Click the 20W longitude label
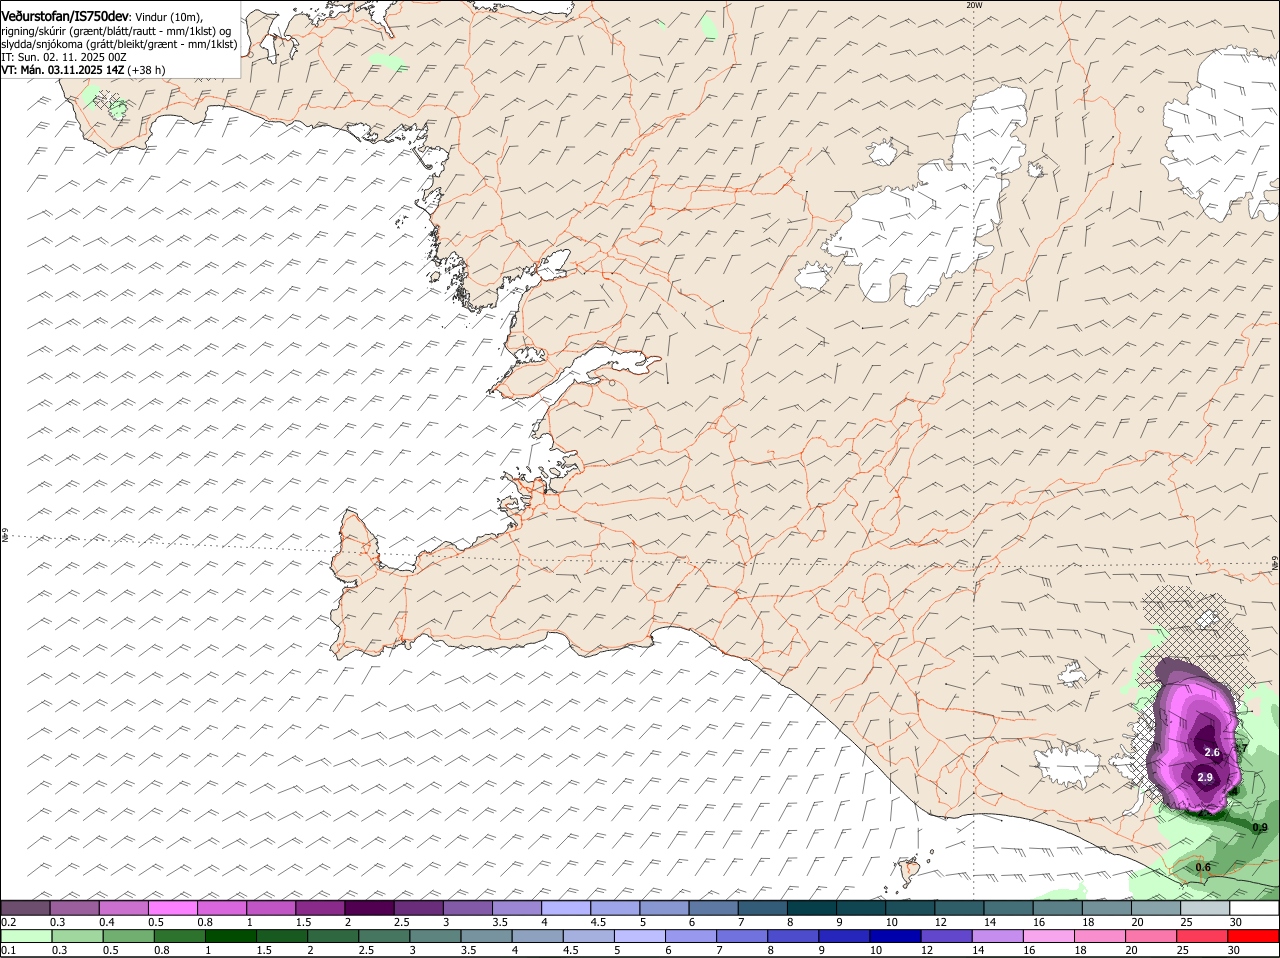Screen dimensions: 1280x958 [974, 5]
